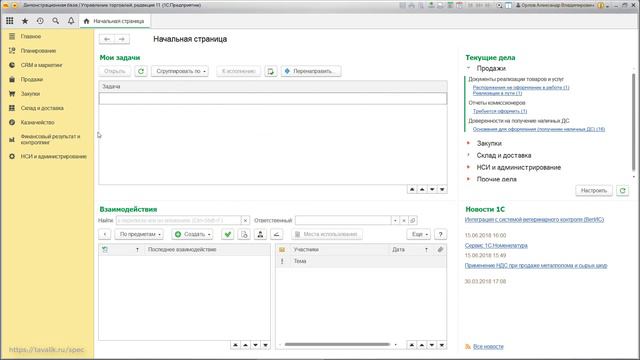Open the Создать dropdown
The image size is (640, 360).
(192, 234)
